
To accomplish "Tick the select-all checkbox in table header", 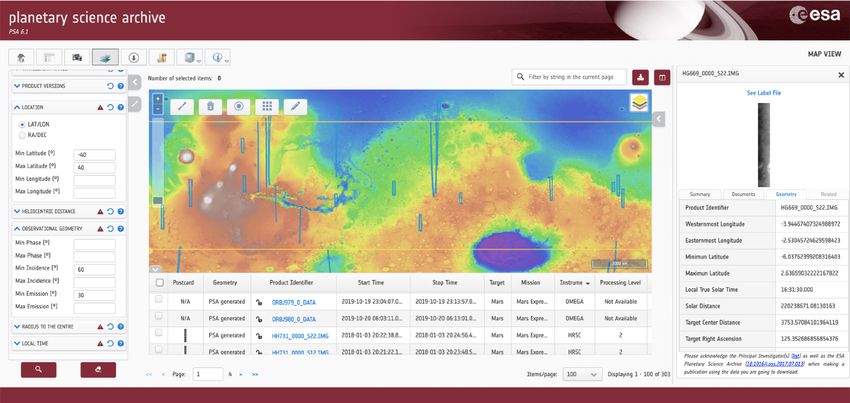I will (159, 283).
